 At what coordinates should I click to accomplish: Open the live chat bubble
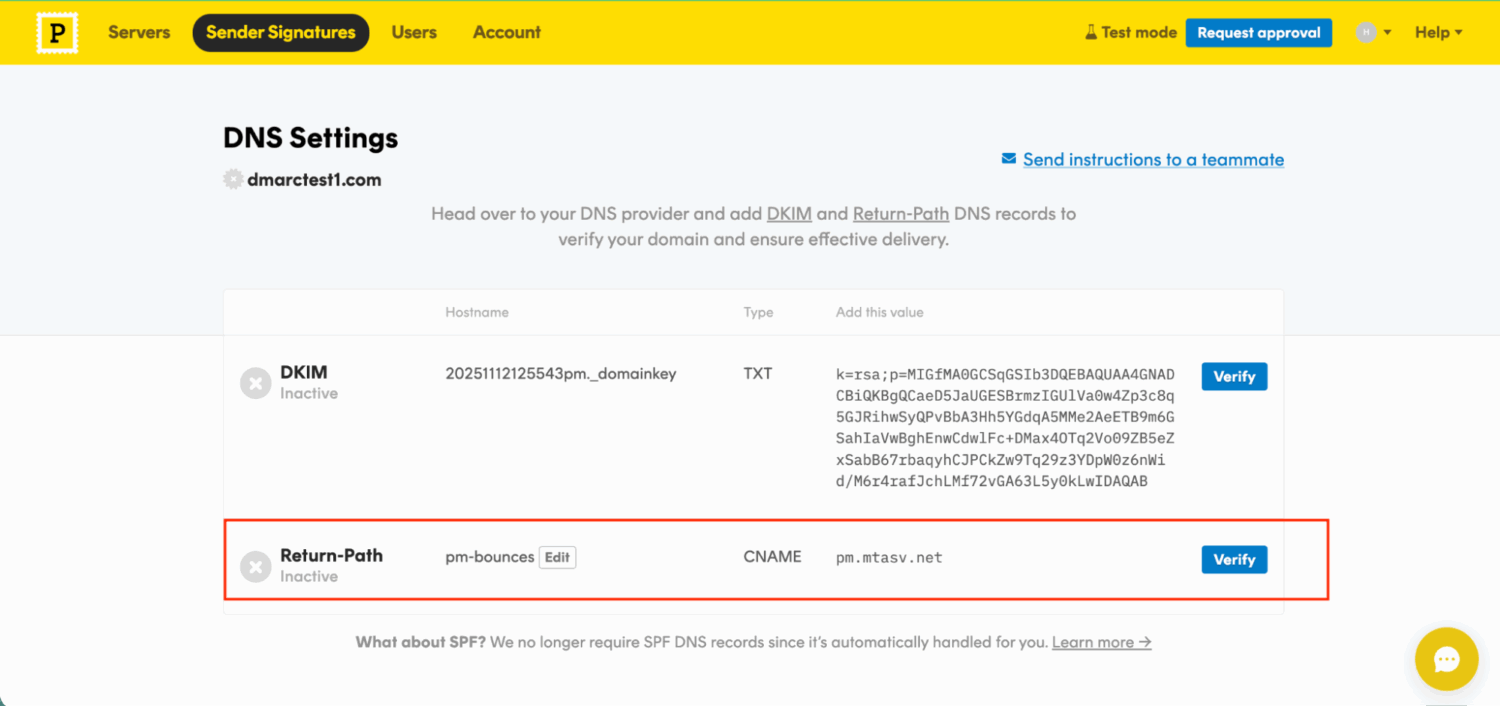[1446, 659]
